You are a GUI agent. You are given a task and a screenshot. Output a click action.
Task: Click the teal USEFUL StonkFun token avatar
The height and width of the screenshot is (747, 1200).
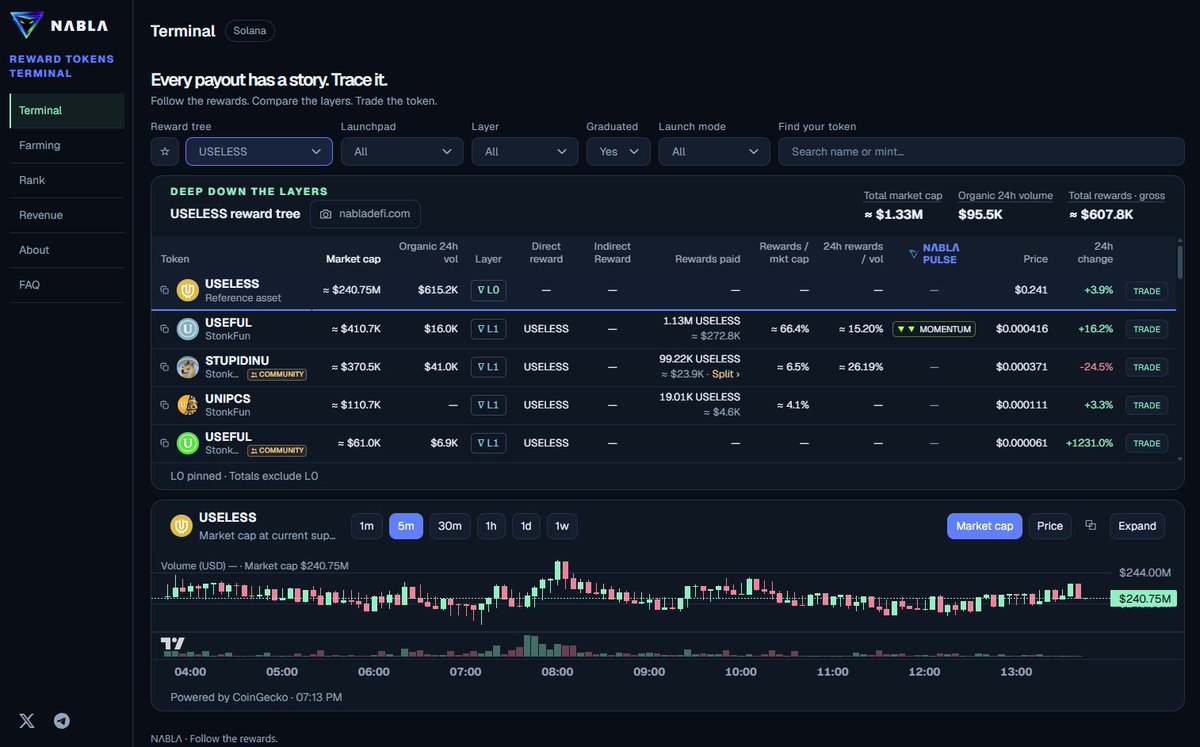tap(188, 329)
